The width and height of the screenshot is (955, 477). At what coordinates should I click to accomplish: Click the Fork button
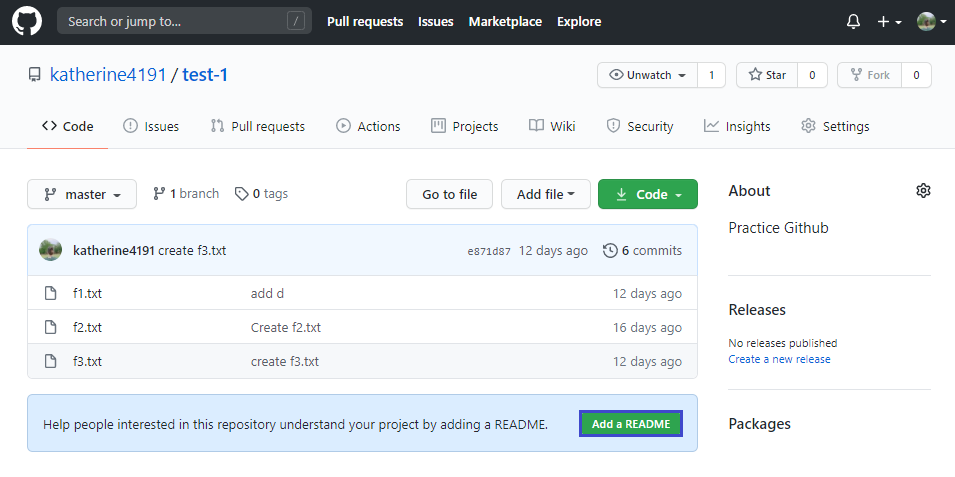[869, 75]
